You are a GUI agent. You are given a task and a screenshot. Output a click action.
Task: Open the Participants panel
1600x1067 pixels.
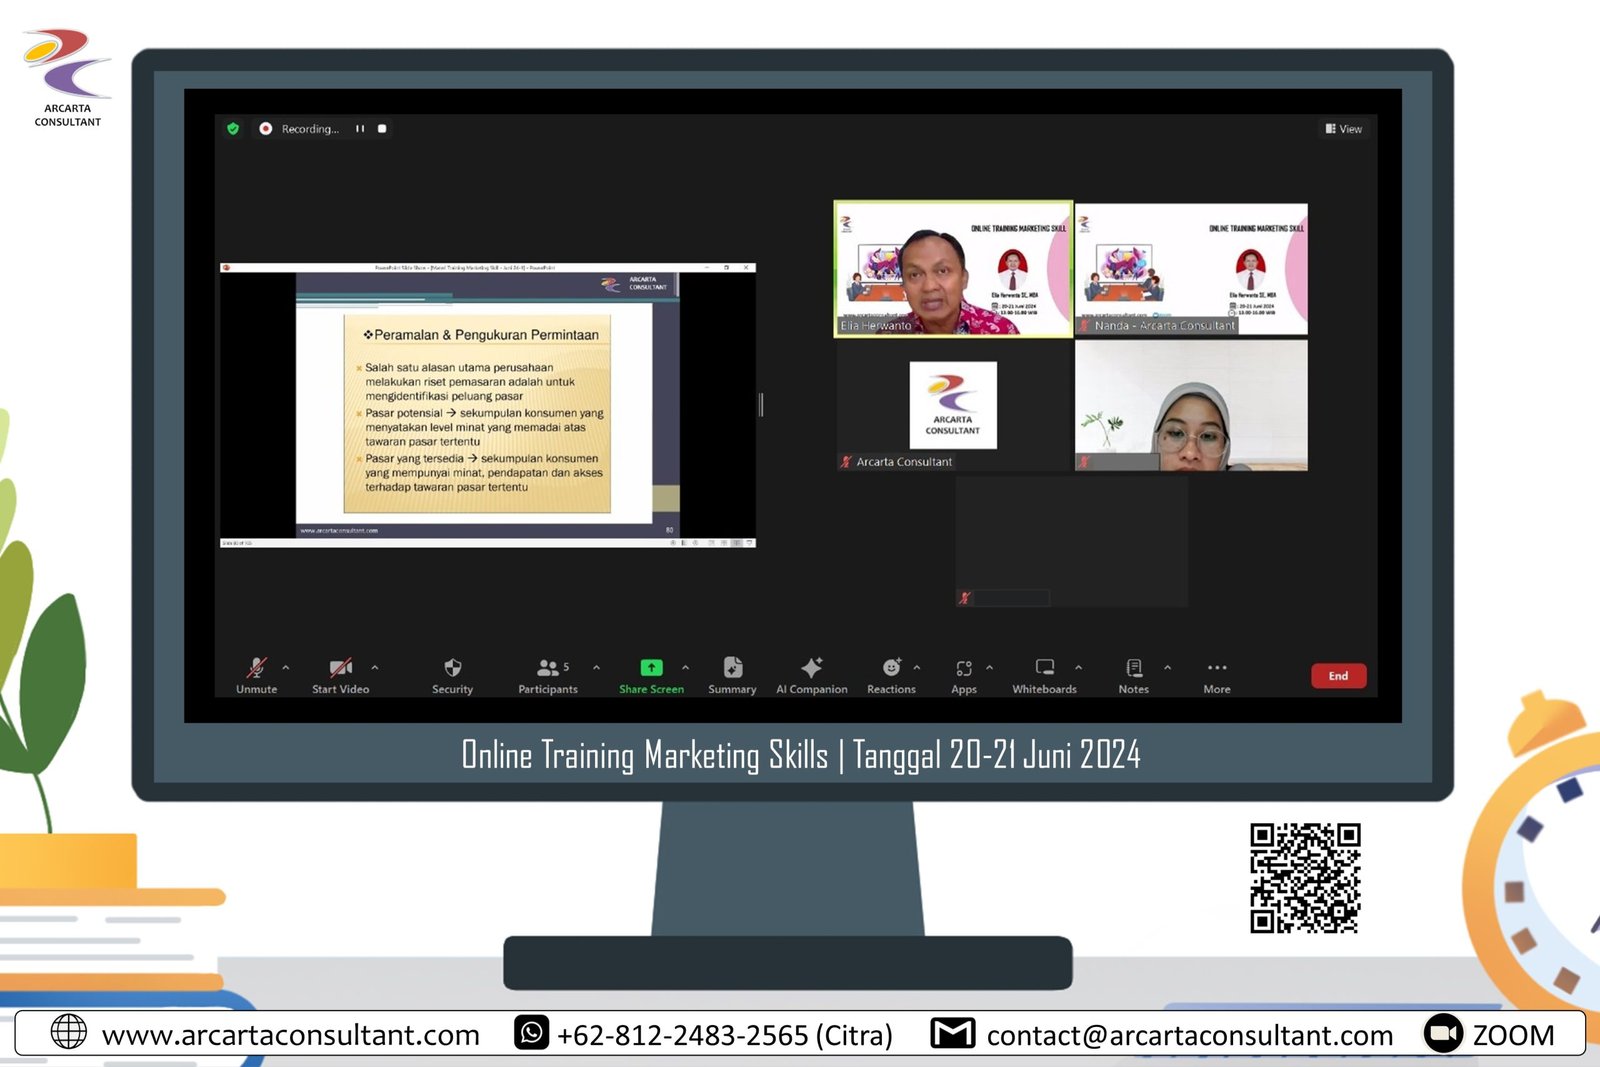click(x=548, y=669)
